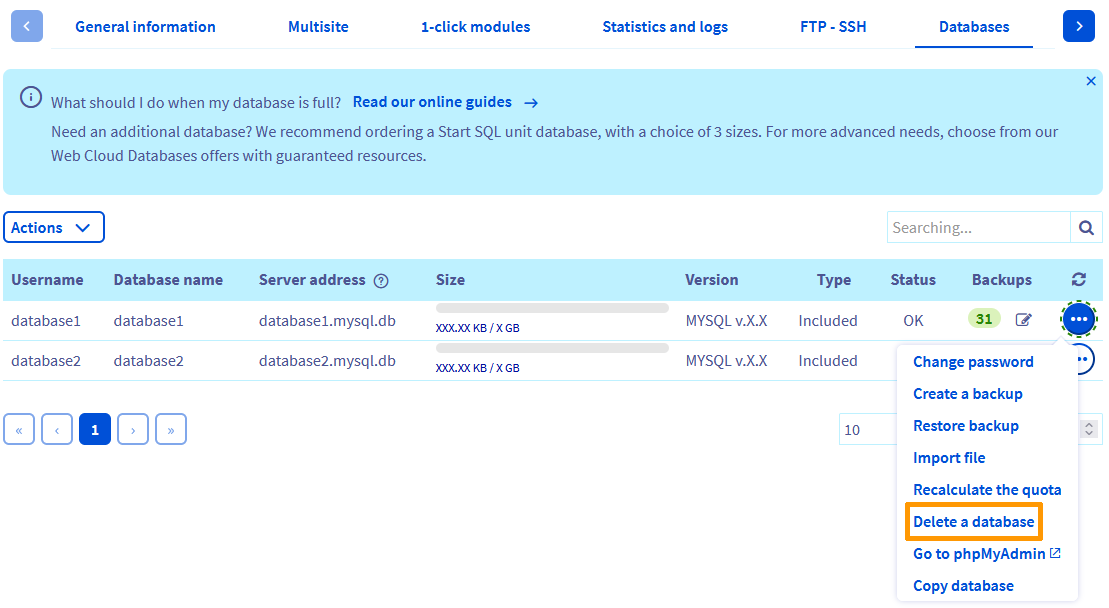Adjust rows count with the stepper arrows
Viewport: 1109px width, 608px height.
pos(1089,429)
